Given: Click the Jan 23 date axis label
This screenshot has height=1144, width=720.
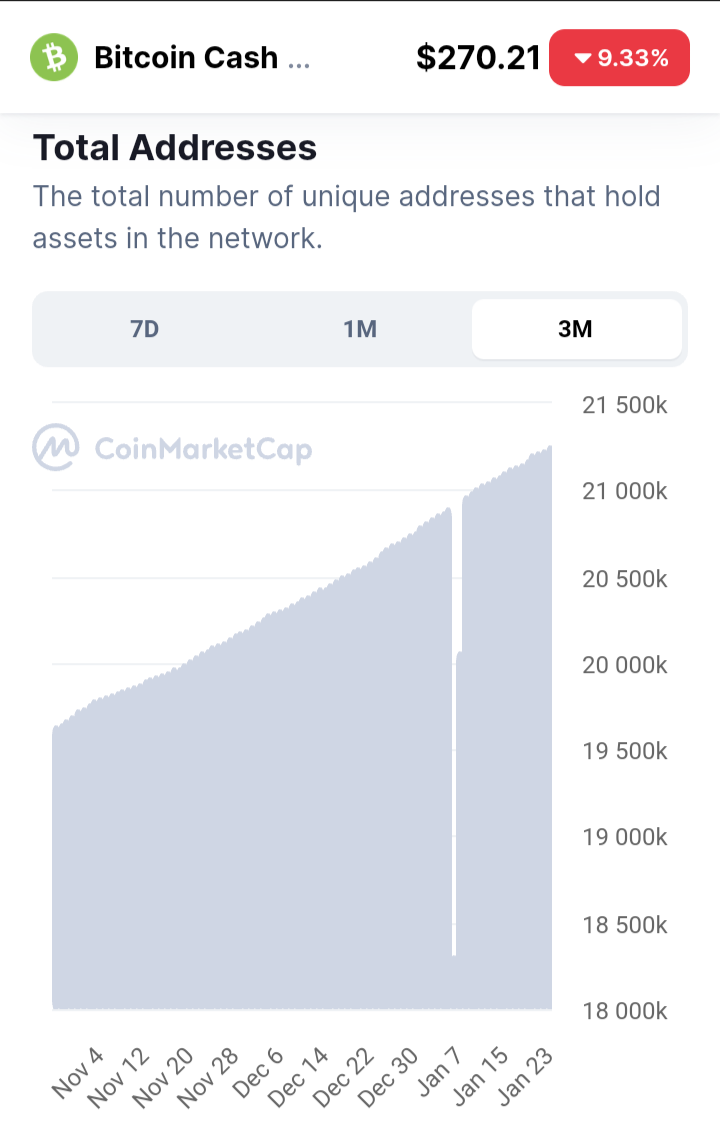Looking at the screenshot, I should pyautogui.click(x=525, y=1076).
